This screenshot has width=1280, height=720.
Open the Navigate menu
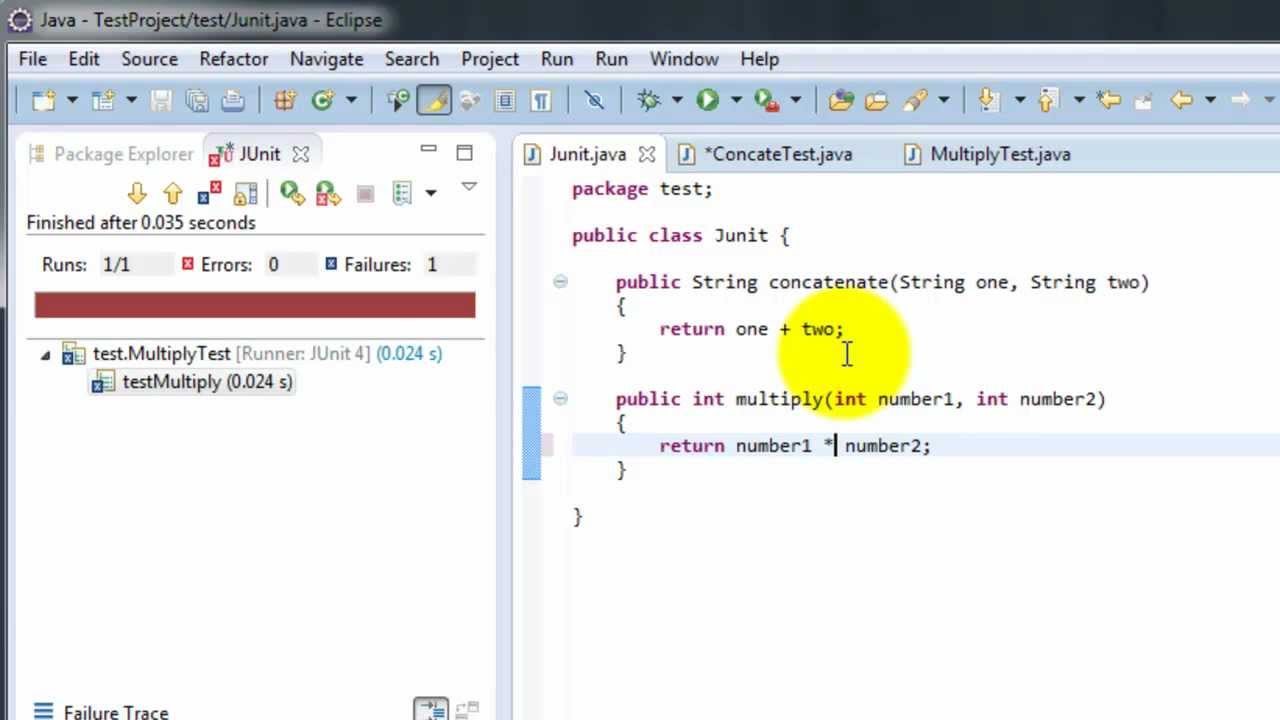[x=326, y=59]
